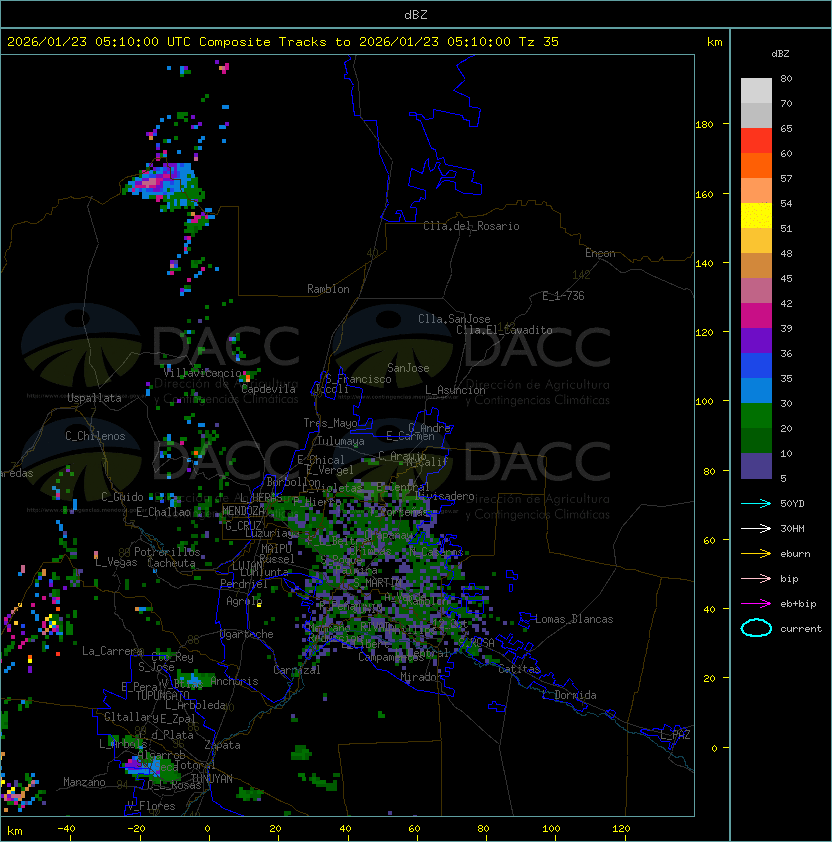Click the 'Zapata' map label
This screenshot has width=832, height=842.
pyautogui.click(x=222, y=745)
